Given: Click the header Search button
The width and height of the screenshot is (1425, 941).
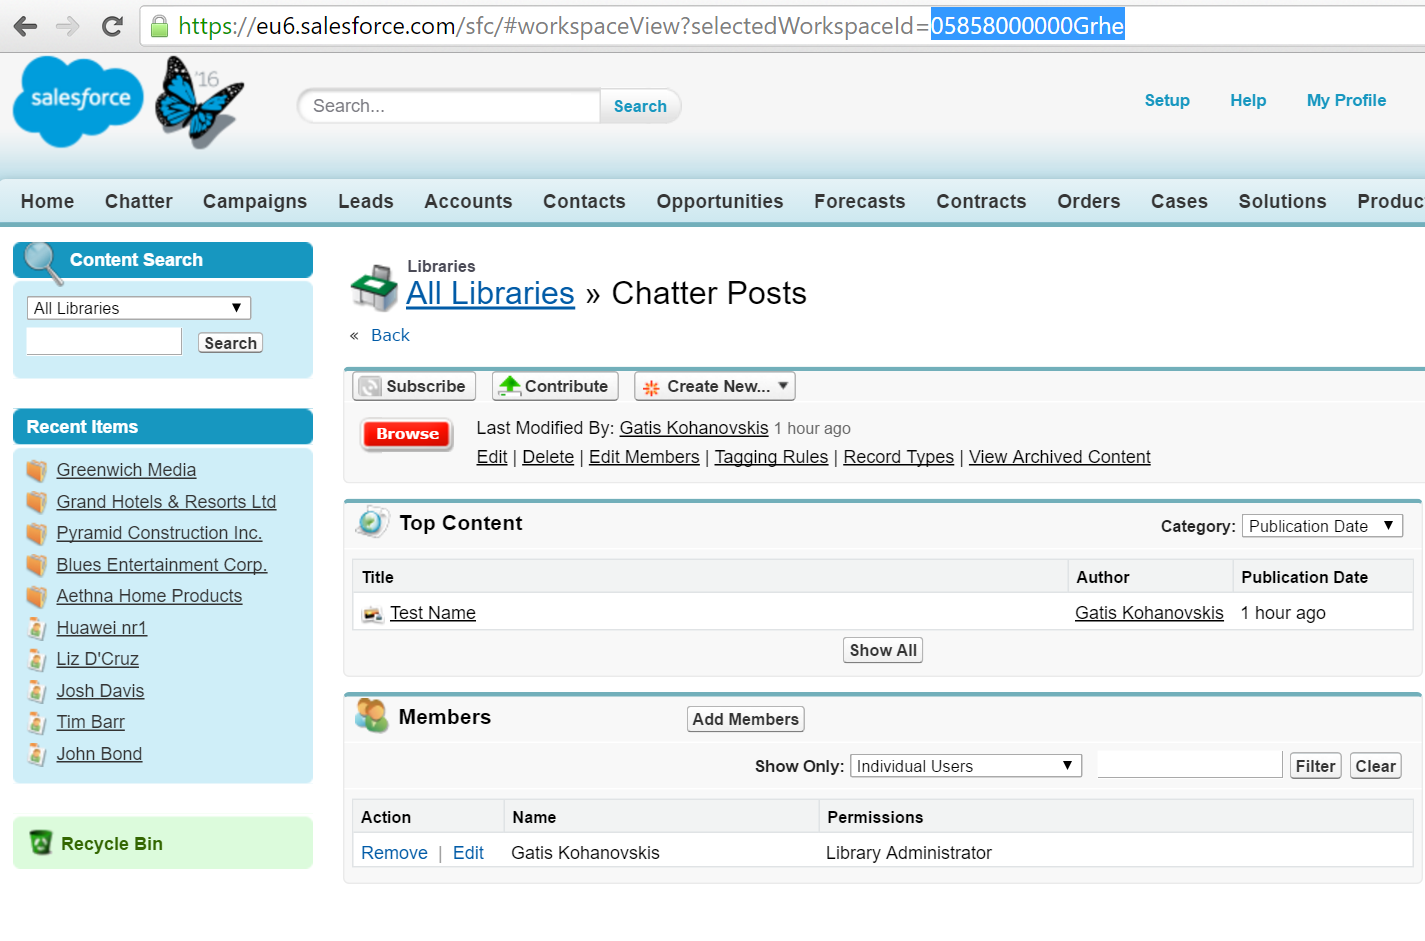Looking at the screenshot, I should tap(640, 106).
